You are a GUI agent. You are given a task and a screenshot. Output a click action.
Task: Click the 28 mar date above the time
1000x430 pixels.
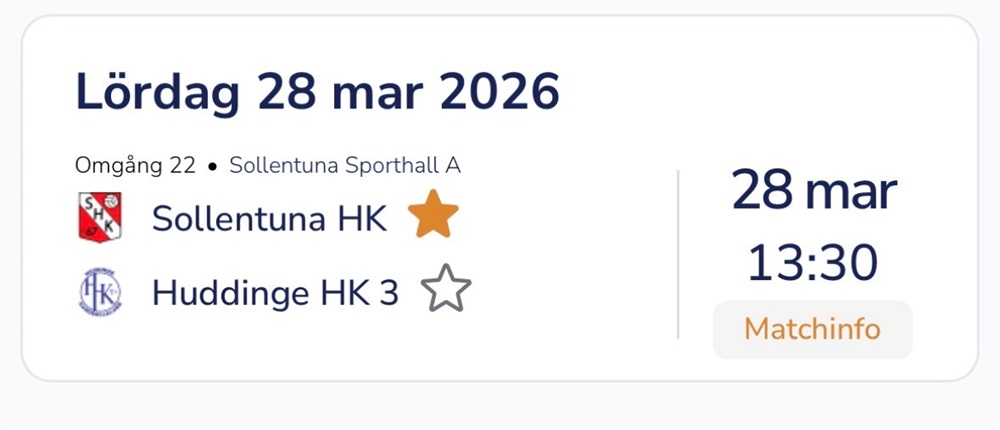812,191
